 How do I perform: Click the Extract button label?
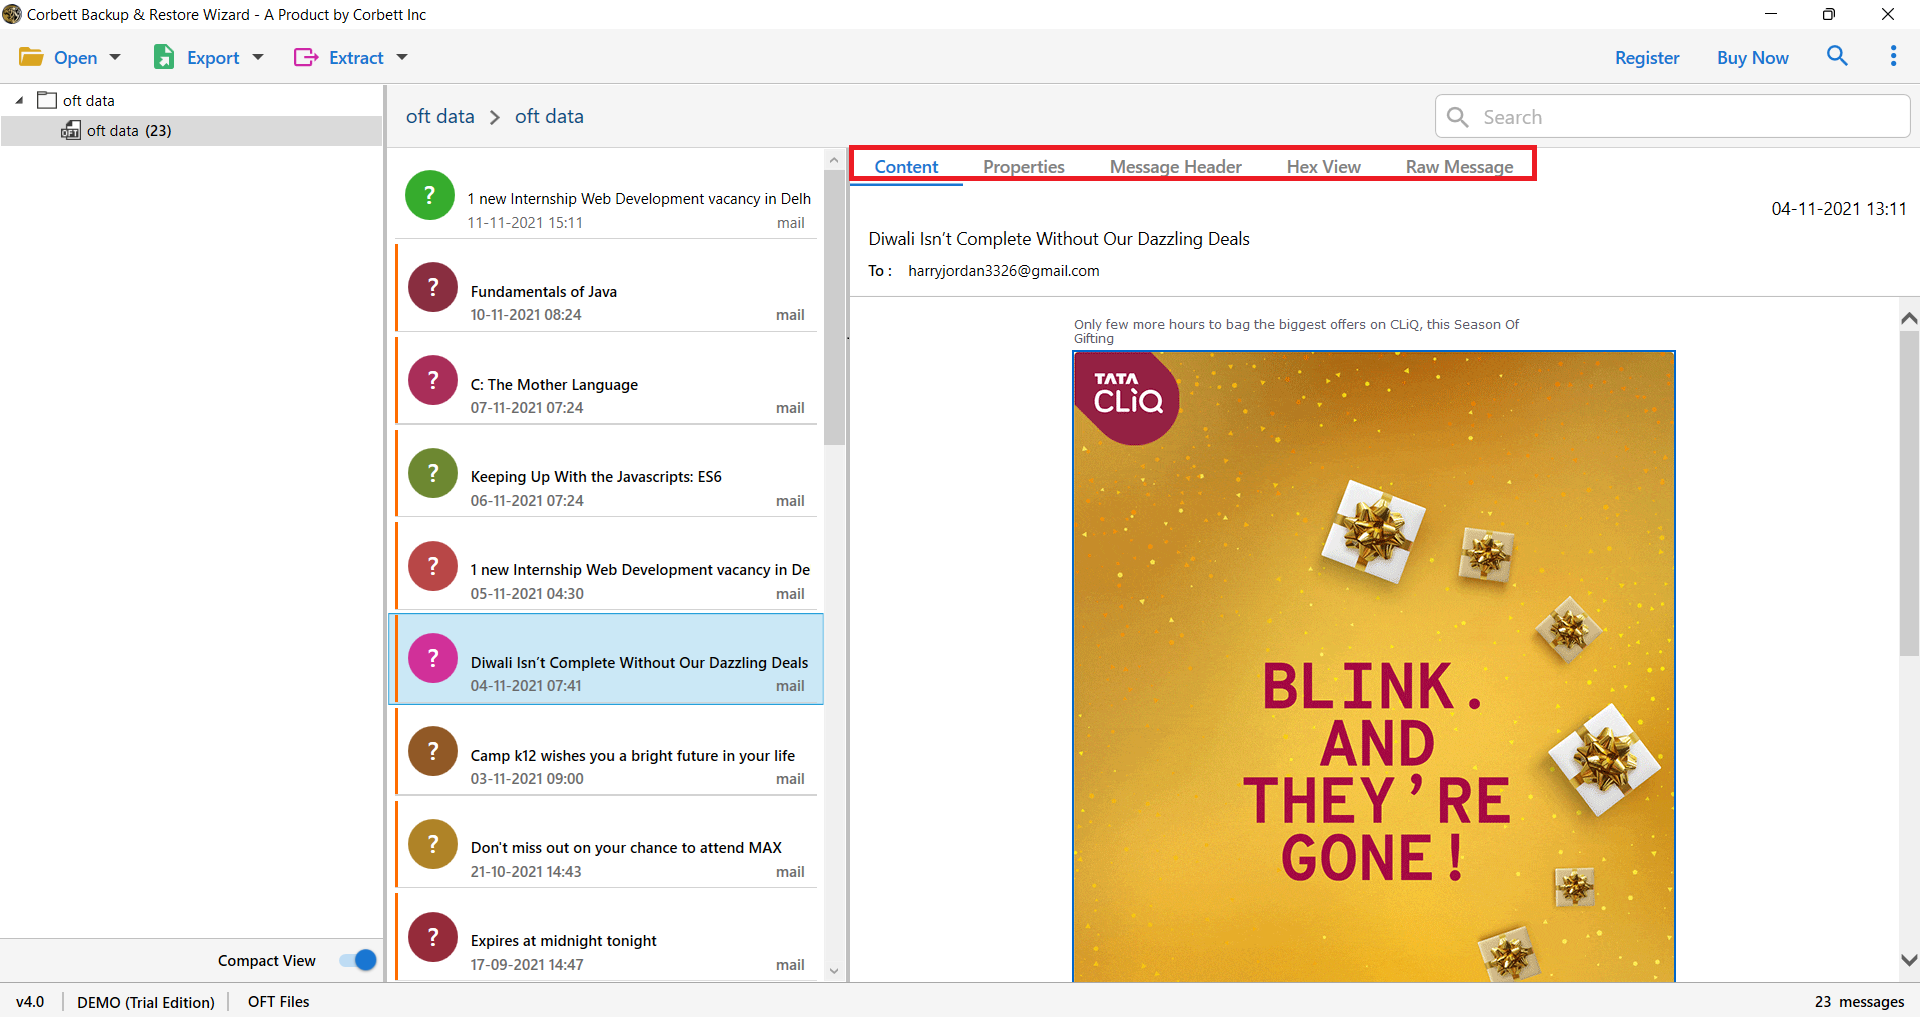pyautogui.click(x=356, y=58)
